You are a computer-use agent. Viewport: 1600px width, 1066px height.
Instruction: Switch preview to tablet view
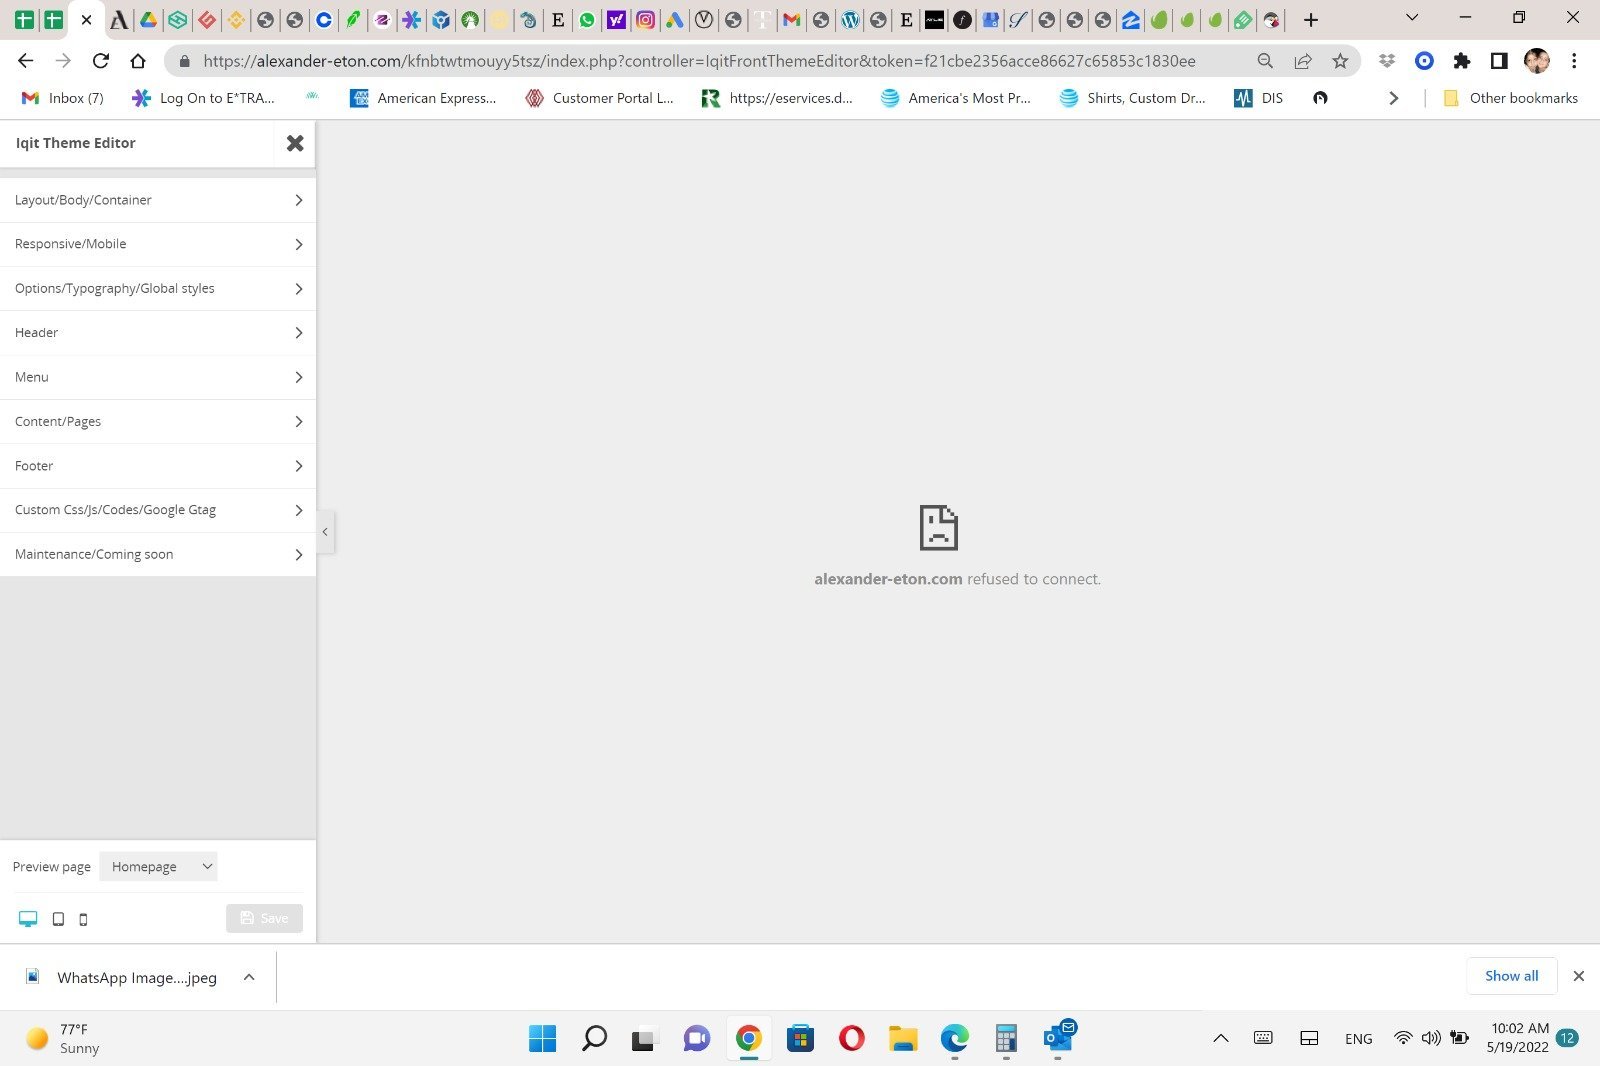(58, 919)
